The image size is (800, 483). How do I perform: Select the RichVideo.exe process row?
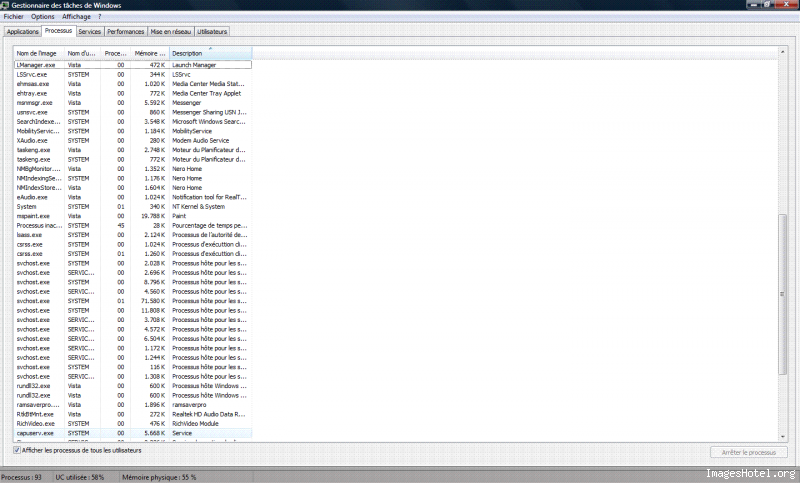pyautogui.click(x=35, y=423)
